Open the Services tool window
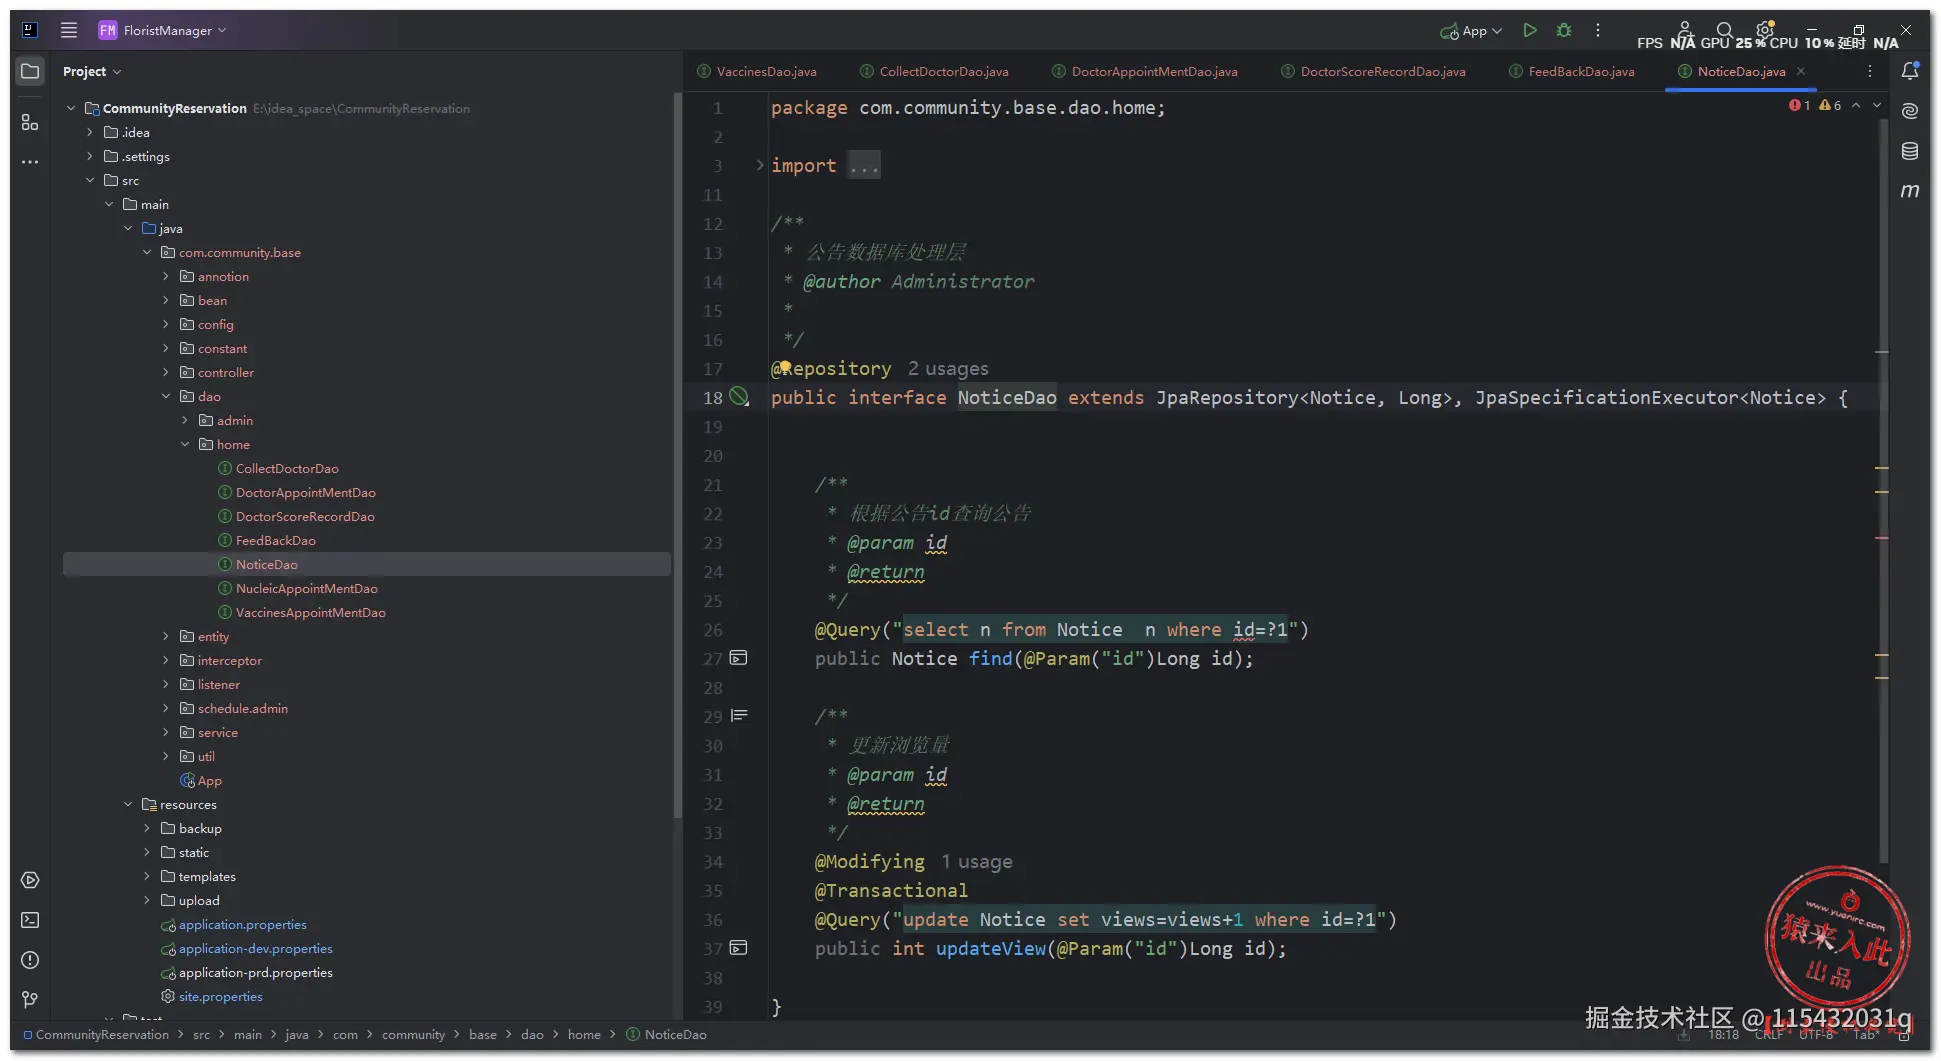 pyautogui.click(x=30, y=880)
